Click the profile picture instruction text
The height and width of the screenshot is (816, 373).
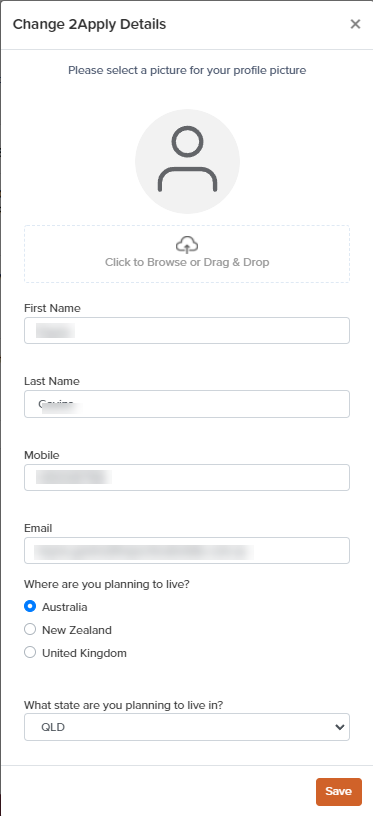click(x=187, y=70)
